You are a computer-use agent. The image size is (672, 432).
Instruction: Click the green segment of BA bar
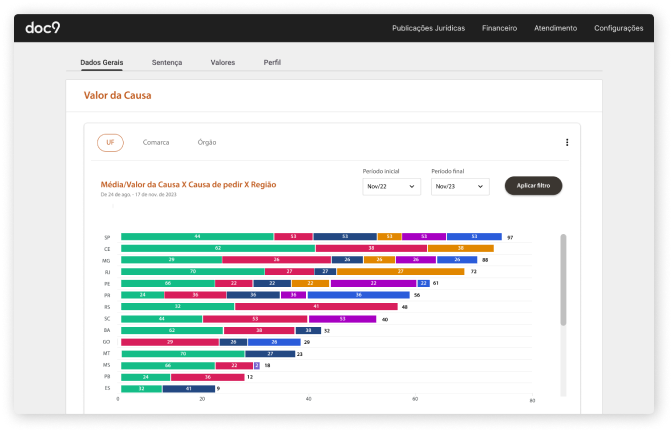172,330
